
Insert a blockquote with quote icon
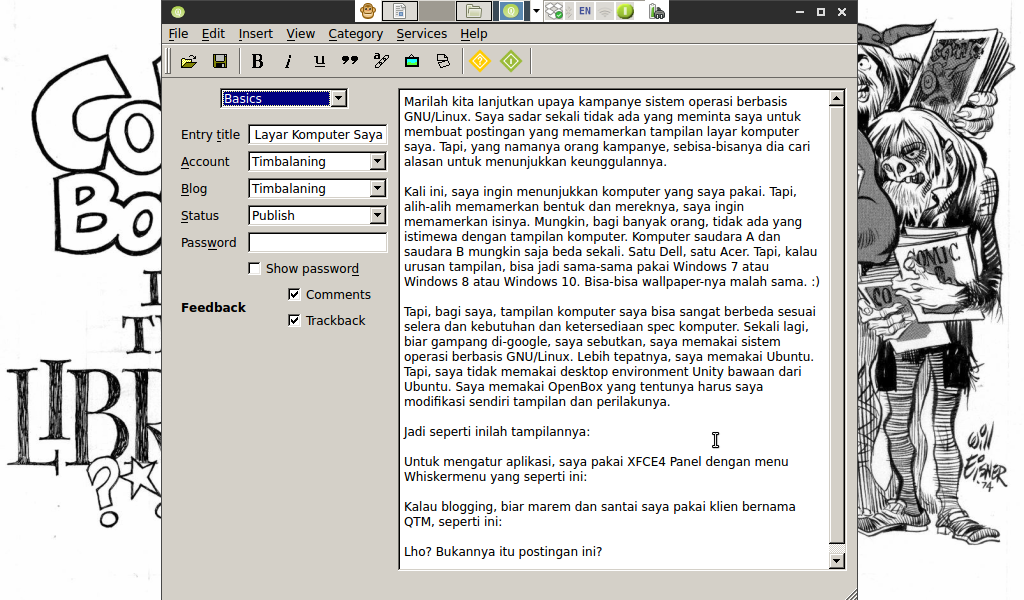click(350, 61)
